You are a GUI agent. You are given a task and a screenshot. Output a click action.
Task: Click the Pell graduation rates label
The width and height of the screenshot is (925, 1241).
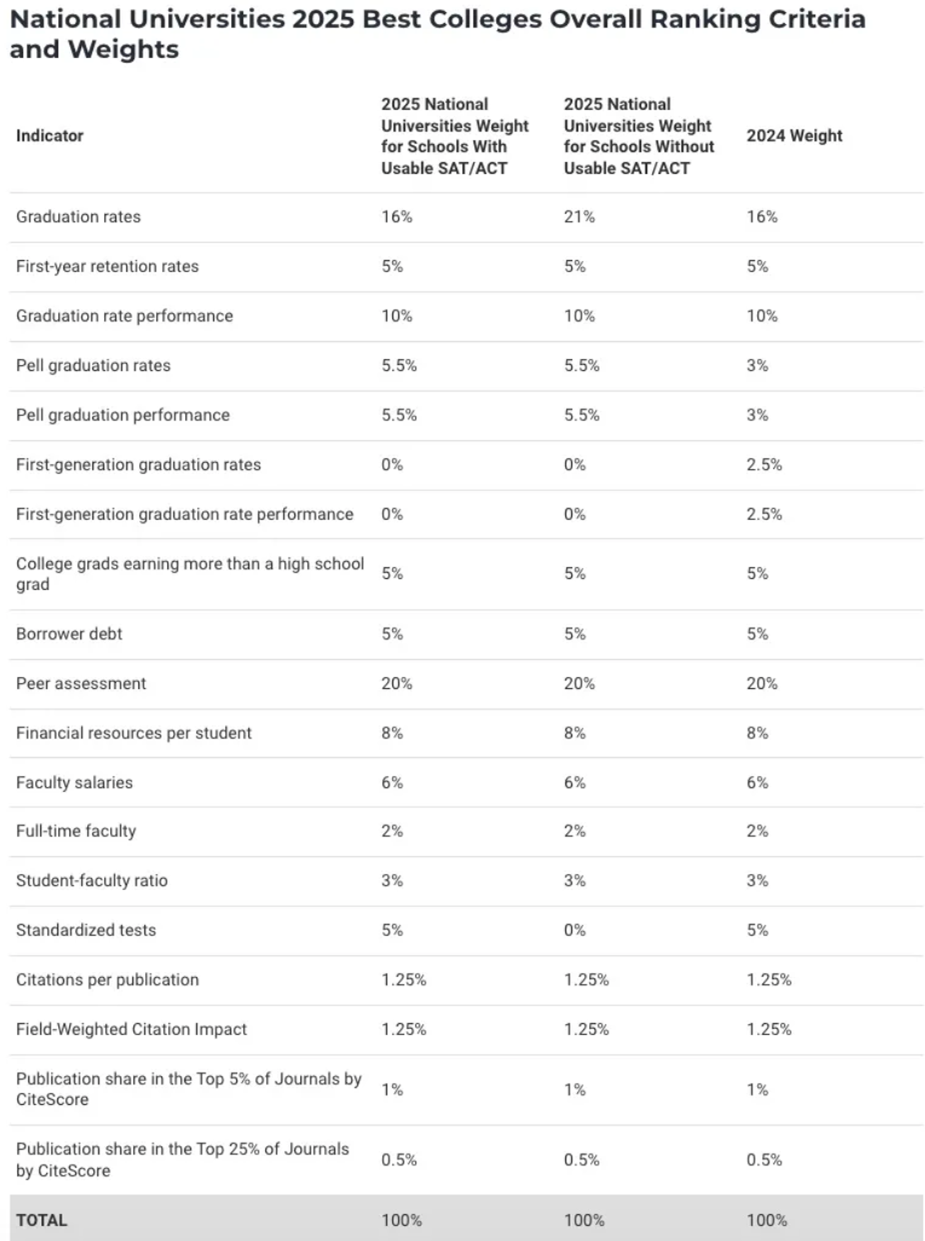point(93,366)
